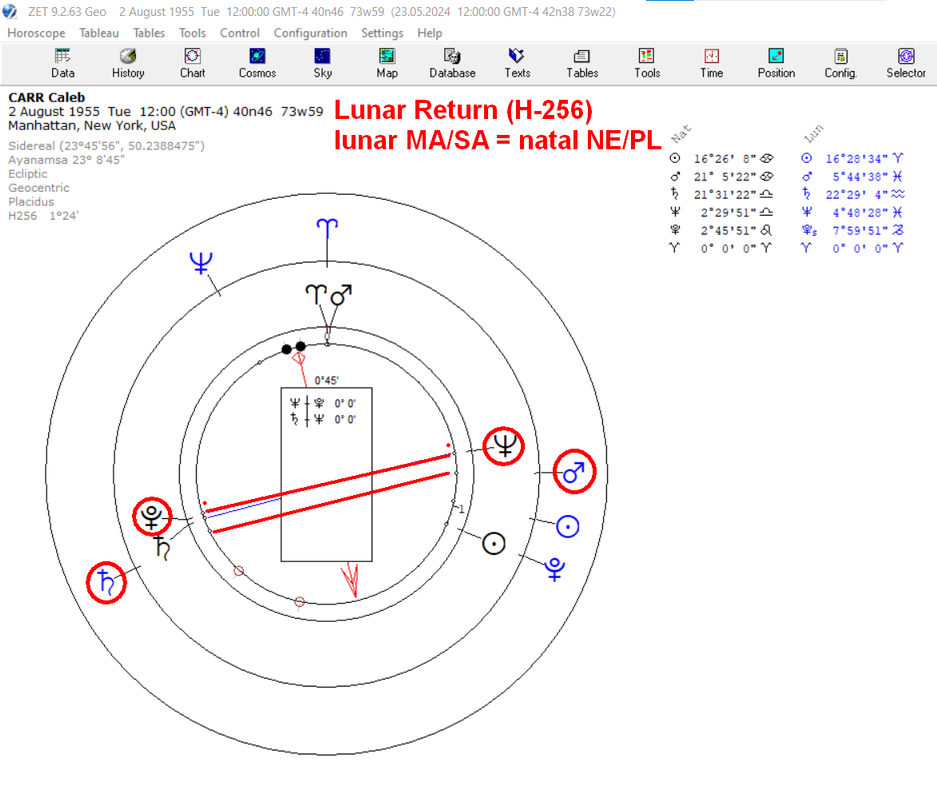Open the Data toolbar icon
937x800 pixels.
pos(63,63)
